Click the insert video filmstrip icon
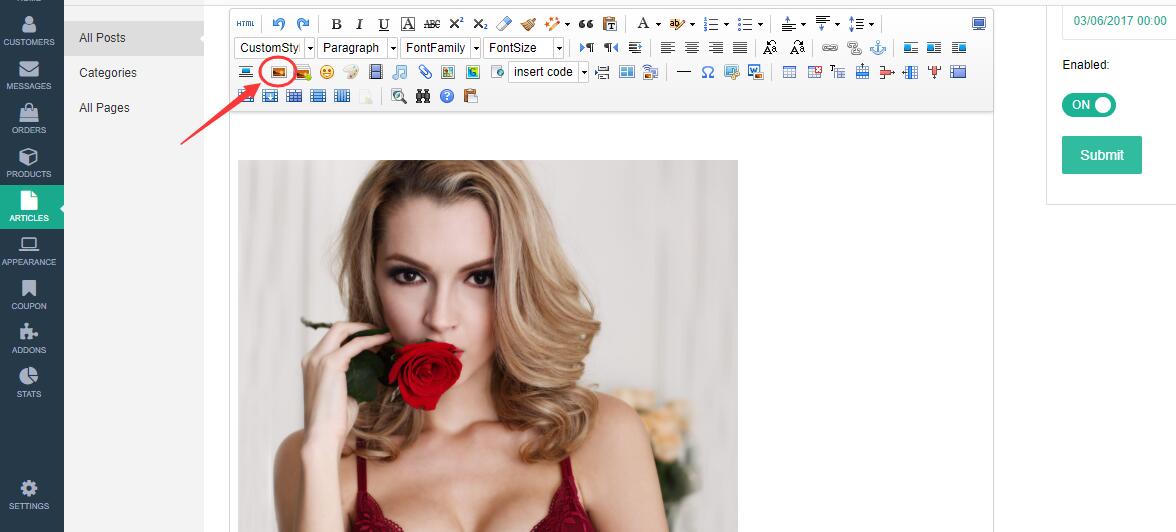 (376, 72)
